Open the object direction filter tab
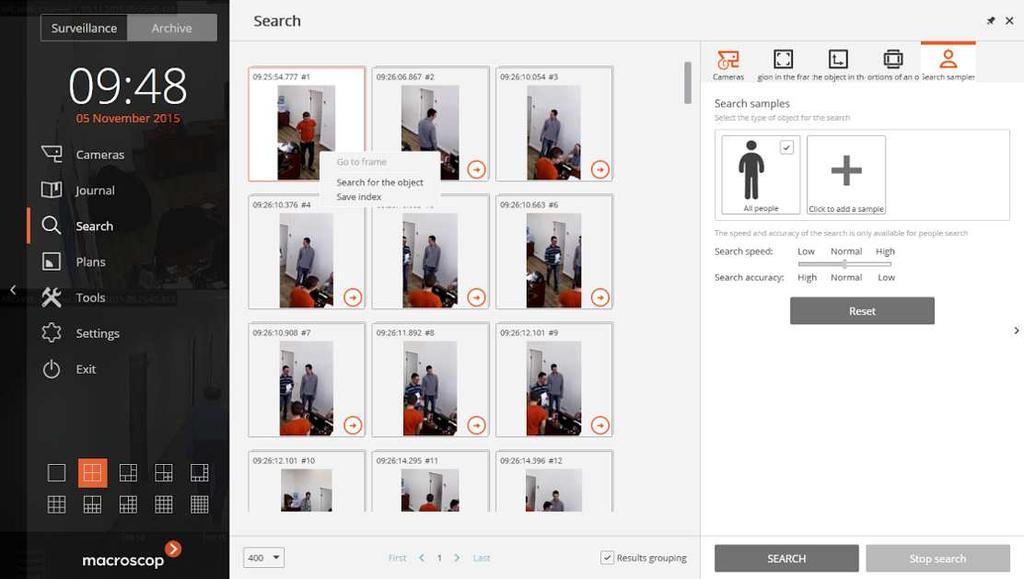This screenshot has width=1024, height=579. coord(838,65)
